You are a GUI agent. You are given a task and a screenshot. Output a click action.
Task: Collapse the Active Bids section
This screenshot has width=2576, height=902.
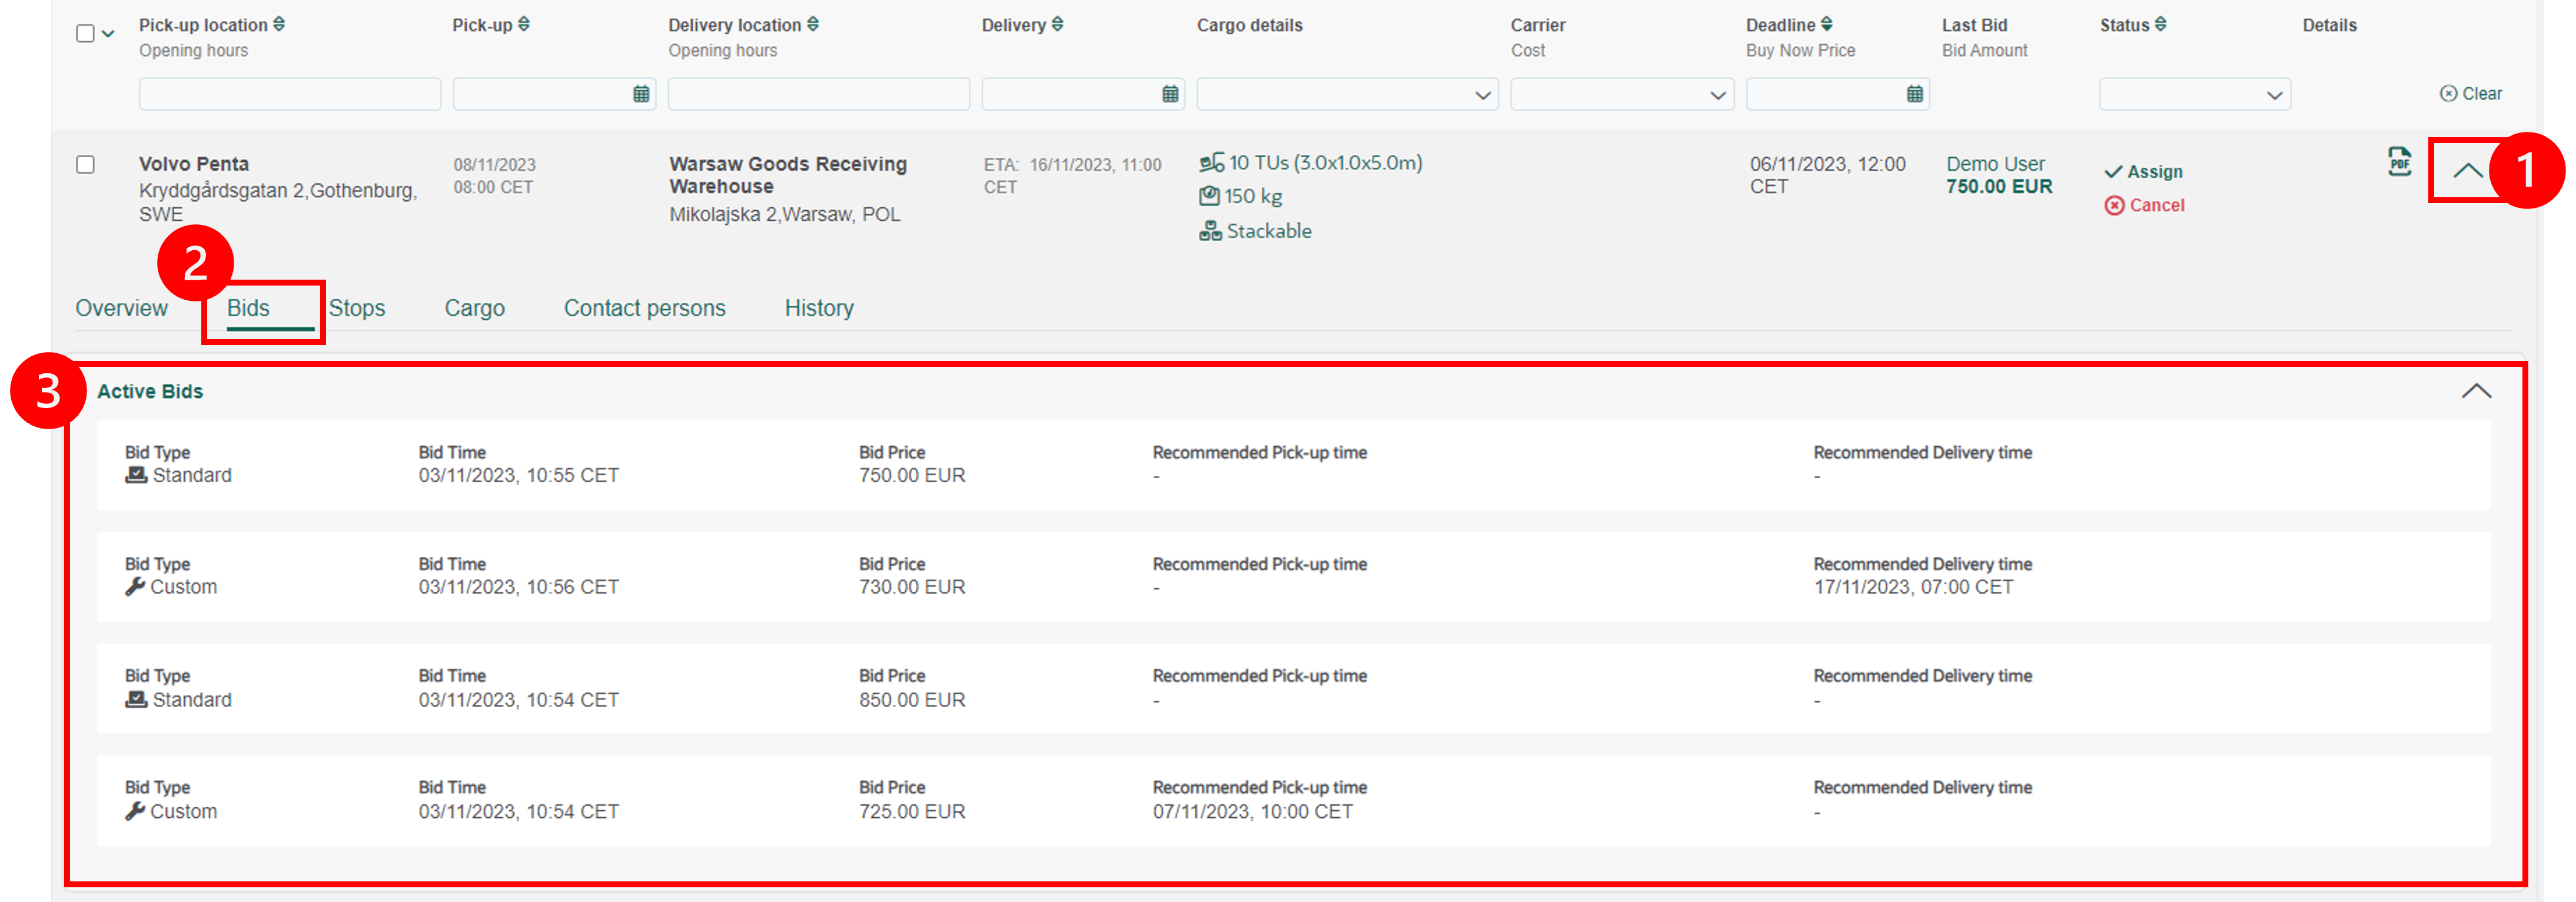2476,391
